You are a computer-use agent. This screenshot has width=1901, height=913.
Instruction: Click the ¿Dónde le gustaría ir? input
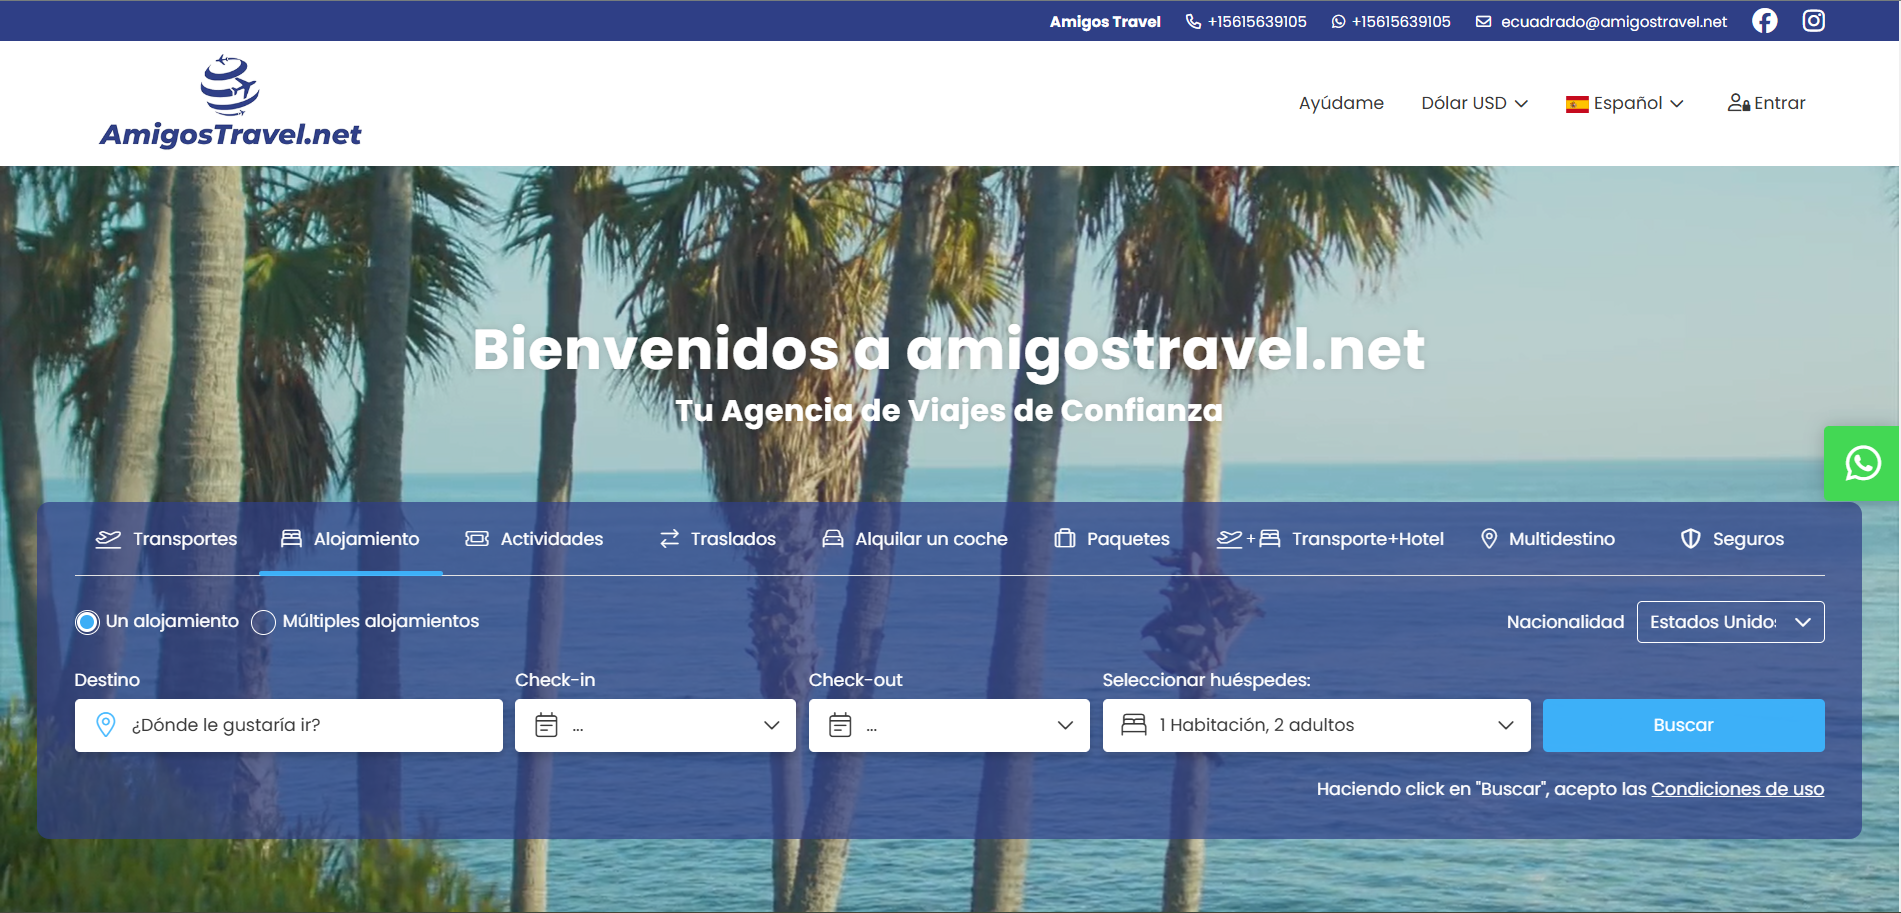[288, 725]
